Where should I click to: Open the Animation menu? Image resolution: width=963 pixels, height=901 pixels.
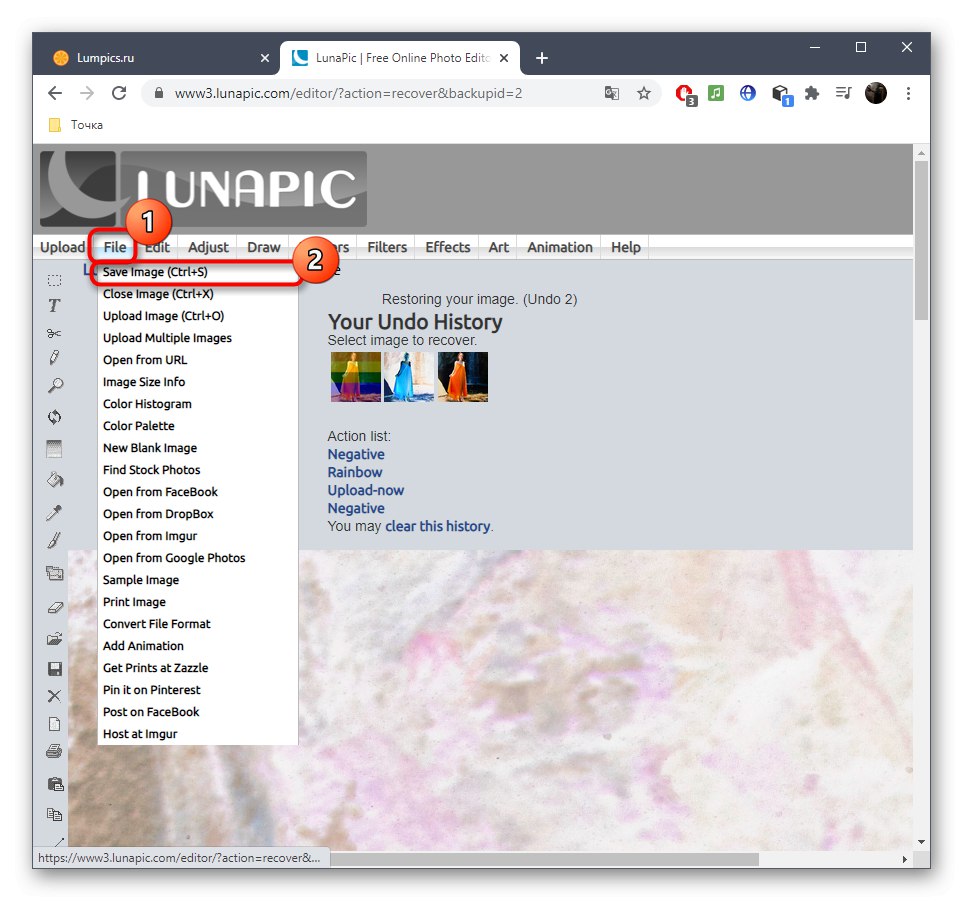pyautogui.click(x=560, y=247)
